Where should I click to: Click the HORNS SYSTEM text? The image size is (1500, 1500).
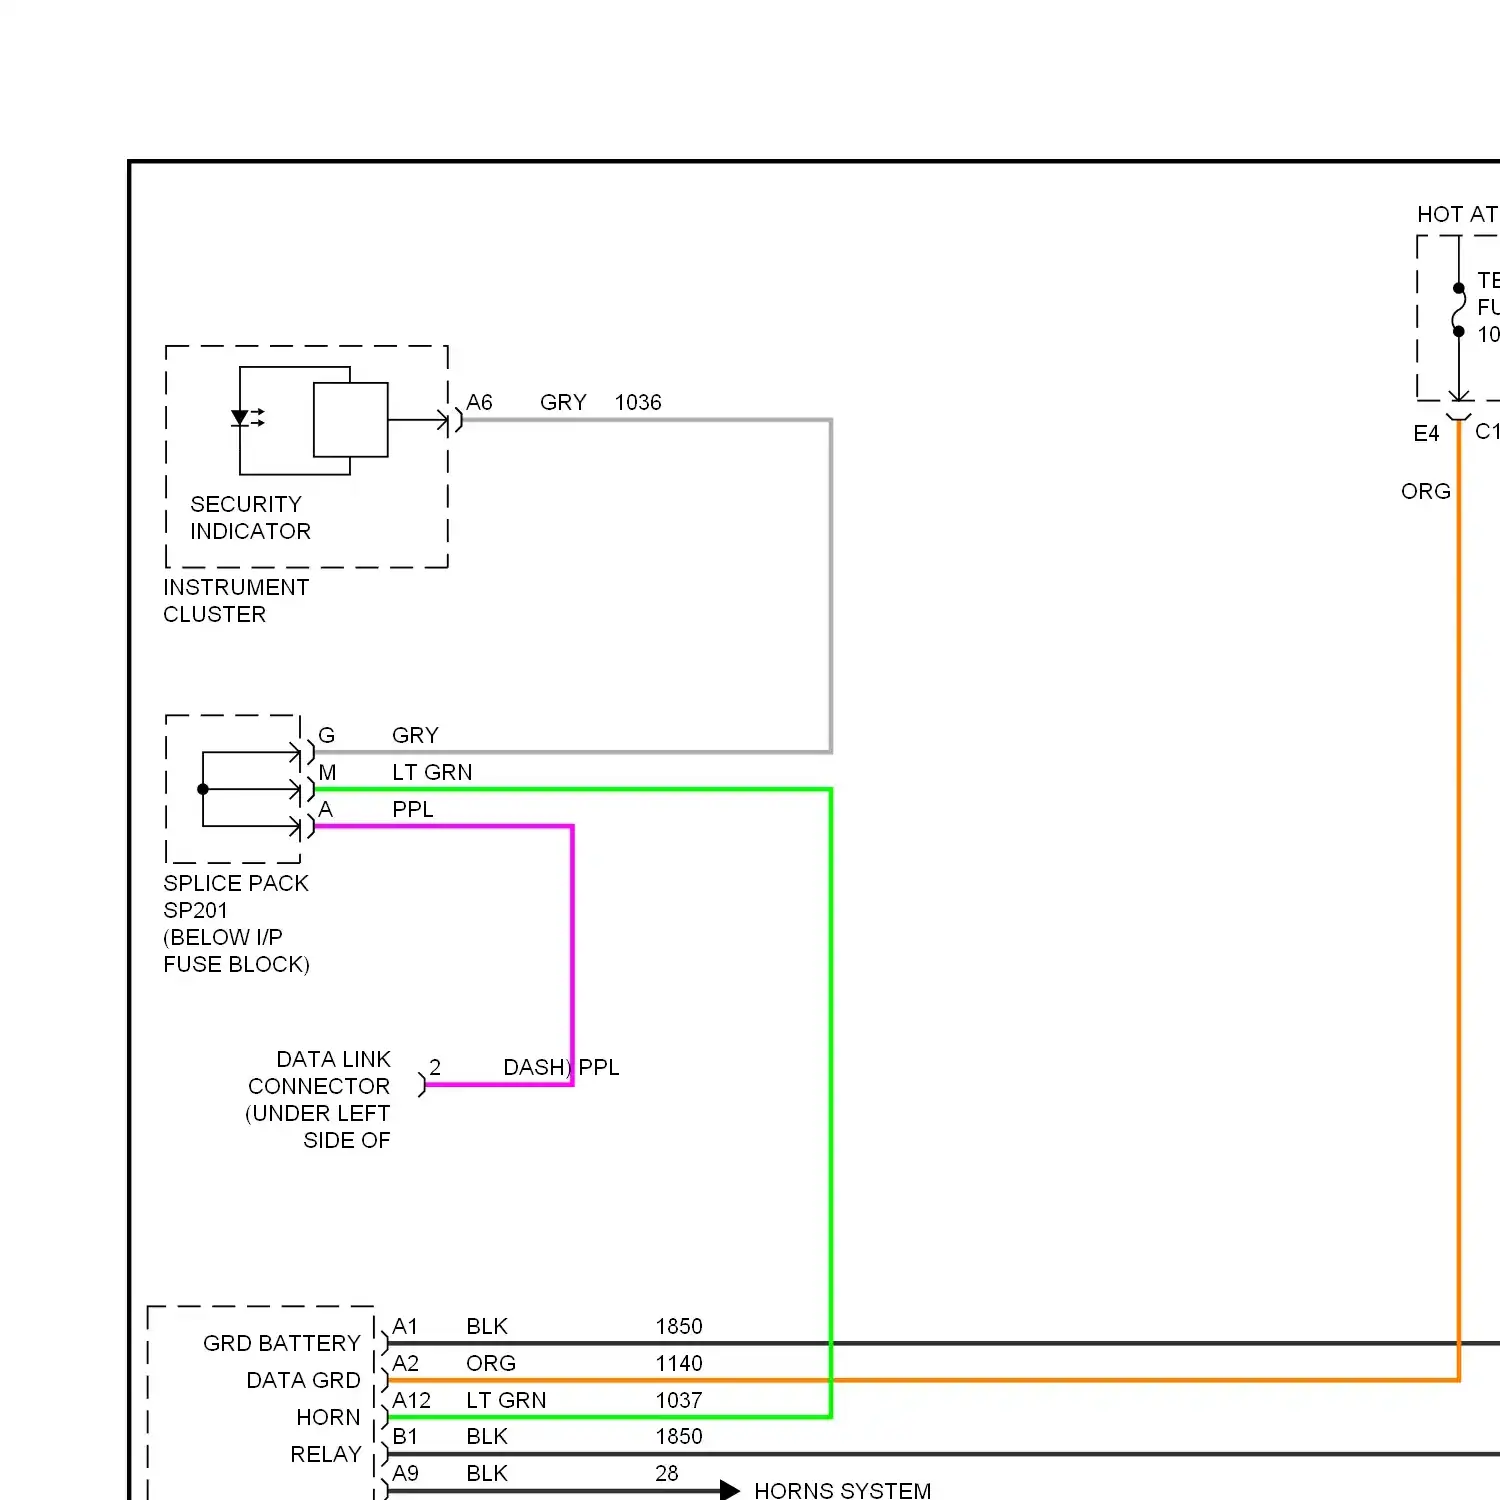pyautogui.click(x=843, y=1490)
